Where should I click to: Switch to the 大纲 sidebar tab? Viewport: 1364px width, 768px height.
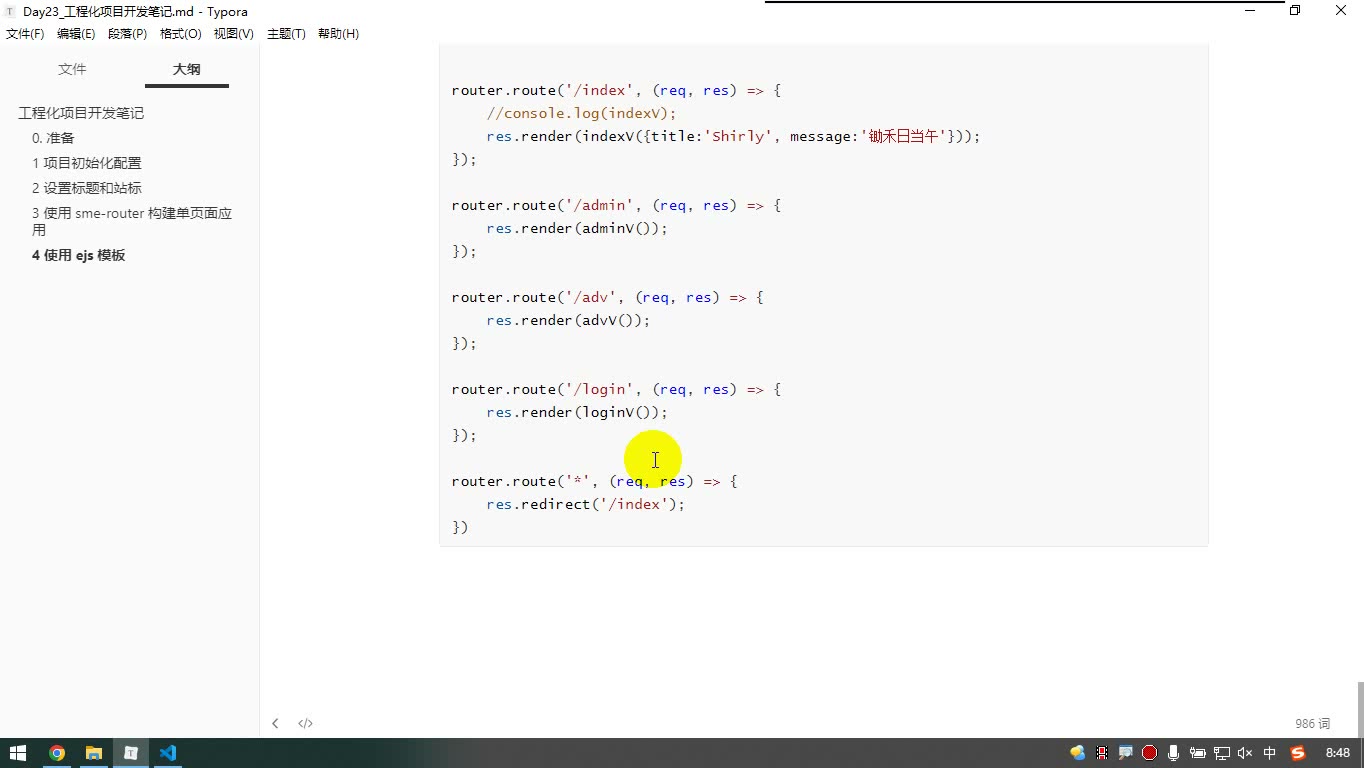click(187, 69)
